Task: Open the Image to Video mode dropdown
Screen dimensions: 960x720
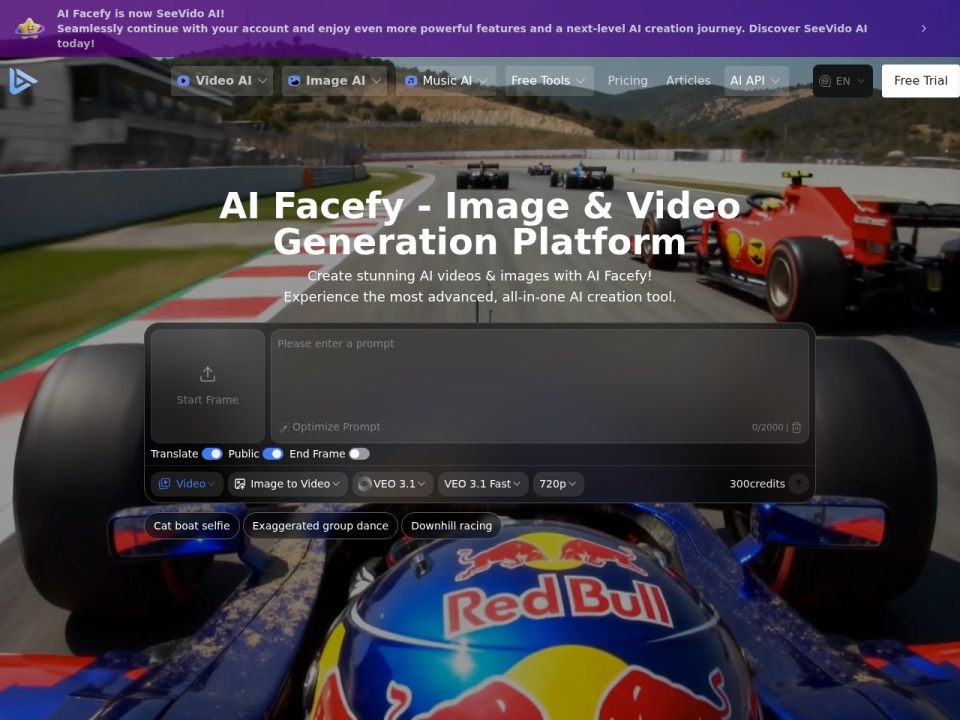Action: pyautogui.click(x=288, y=484)
